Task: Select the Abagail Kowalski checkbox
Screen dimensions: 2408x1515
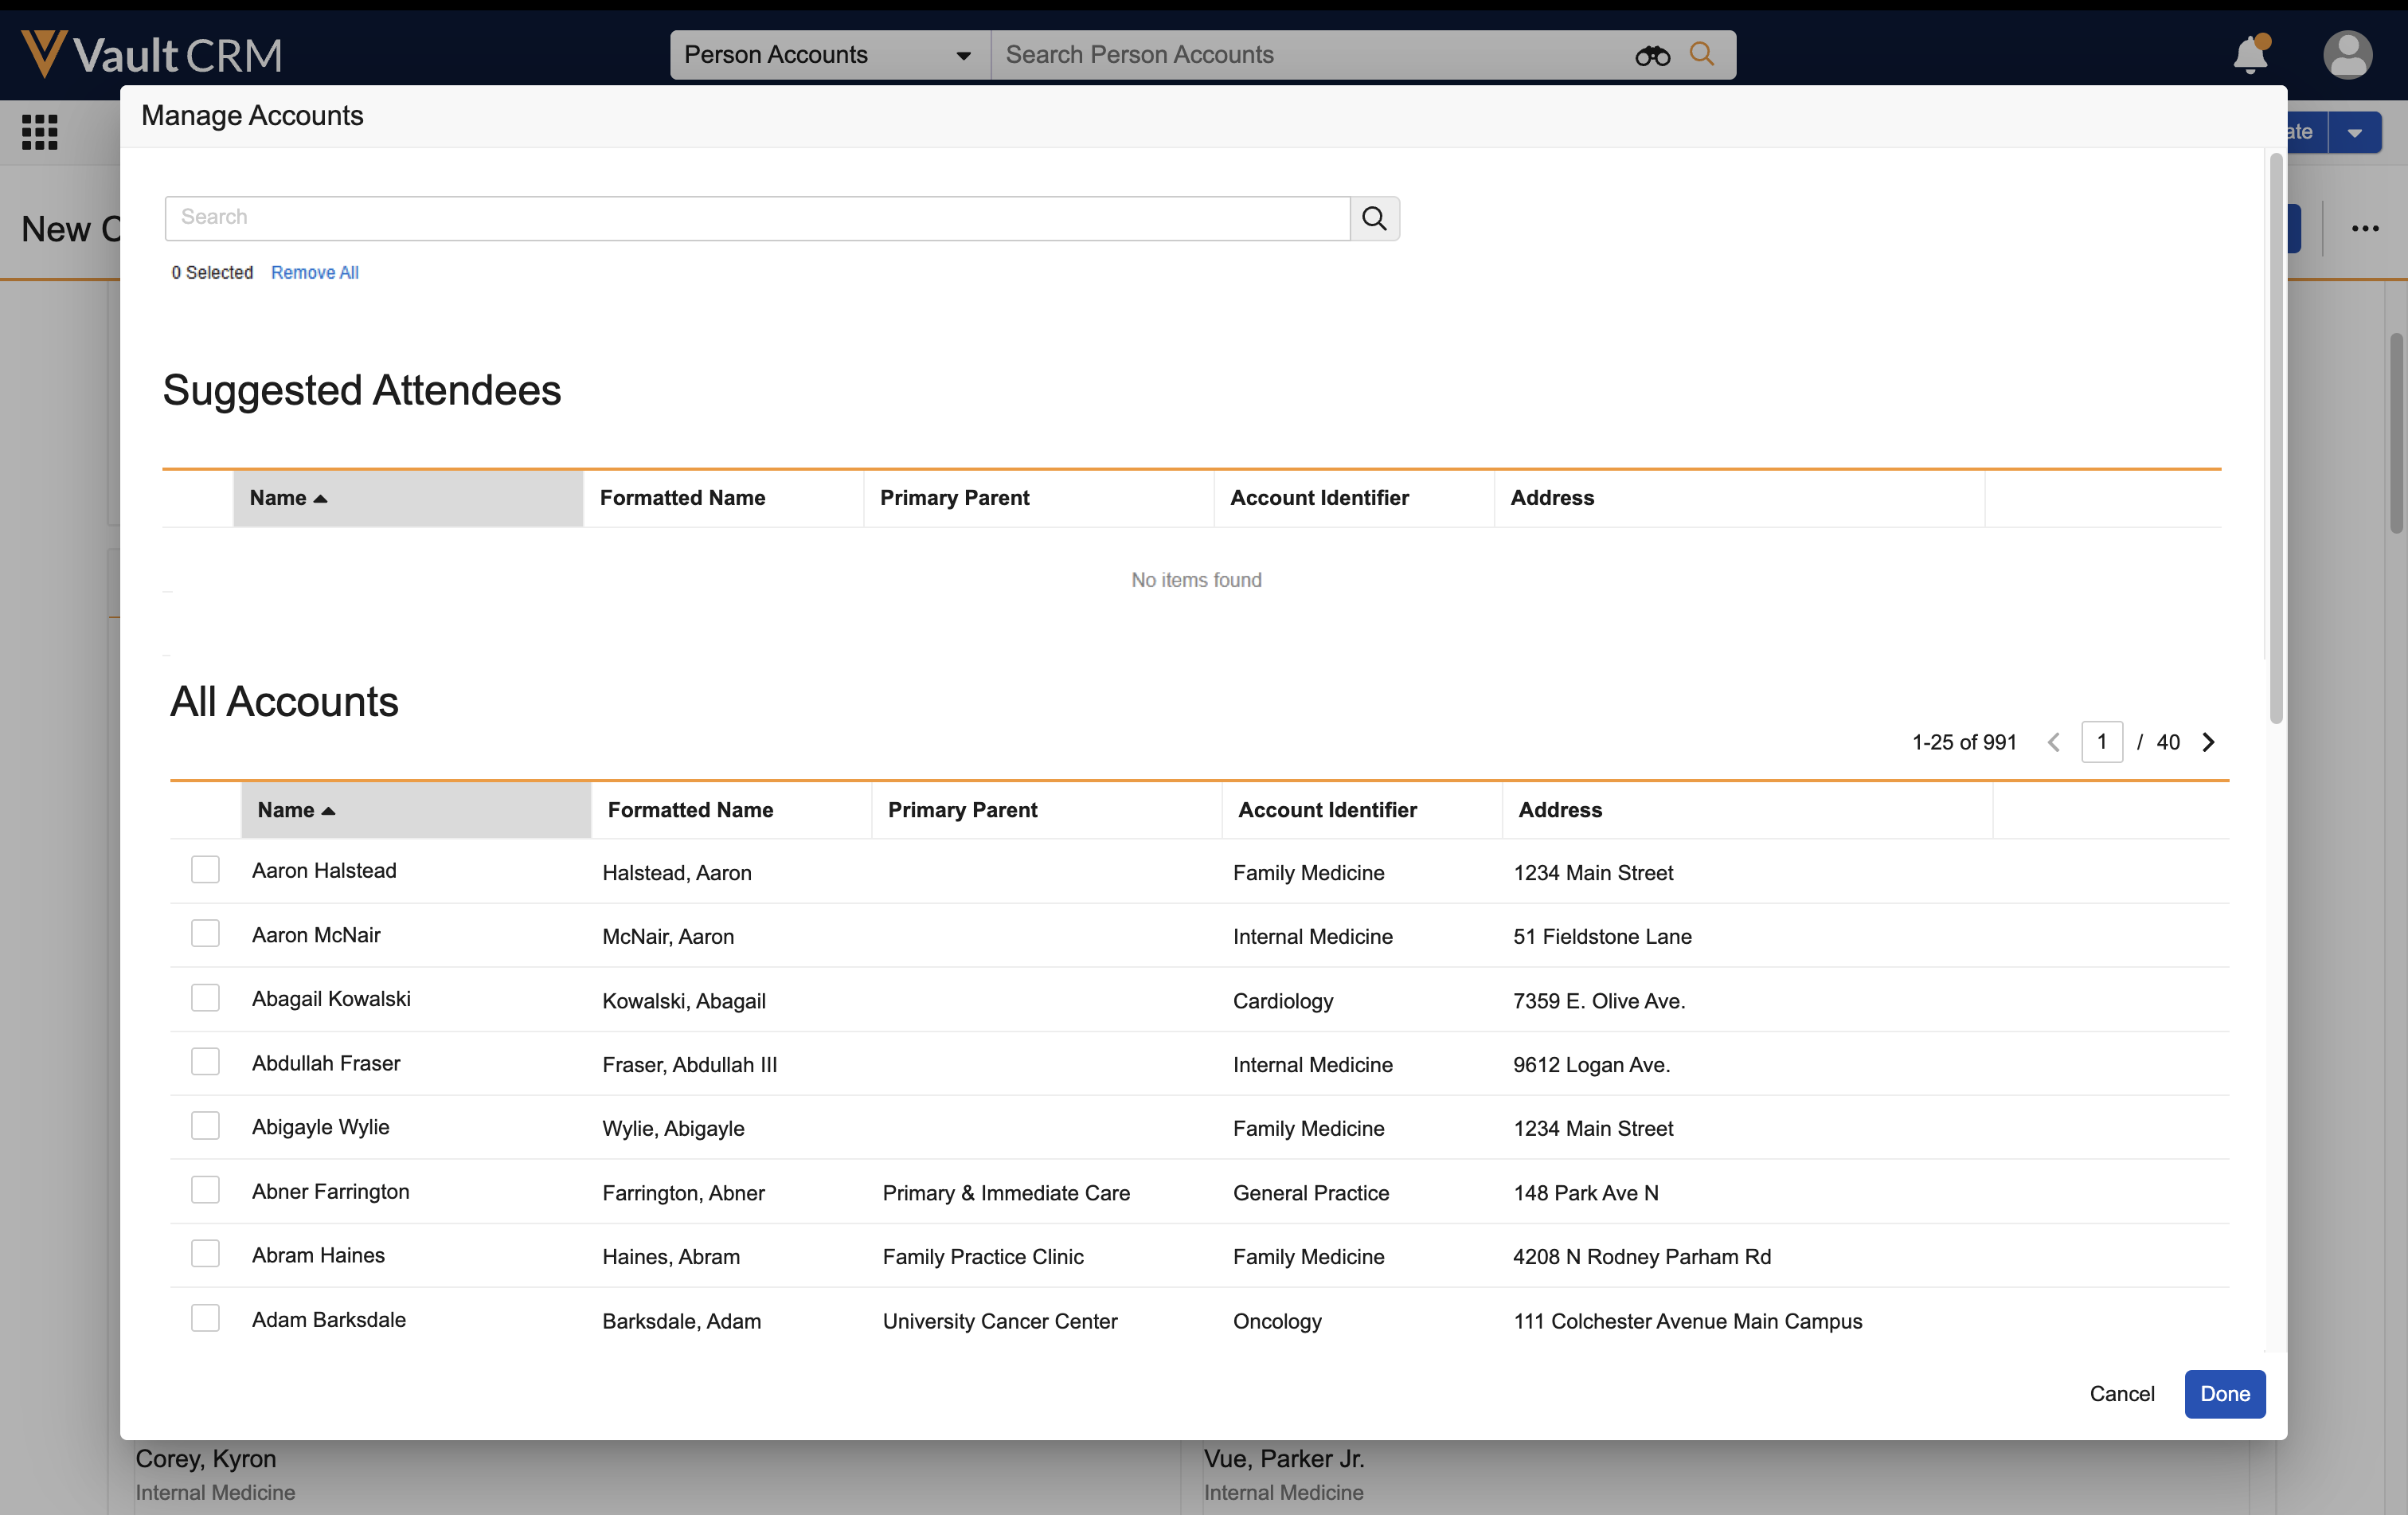Action: (x=205, y=998)
